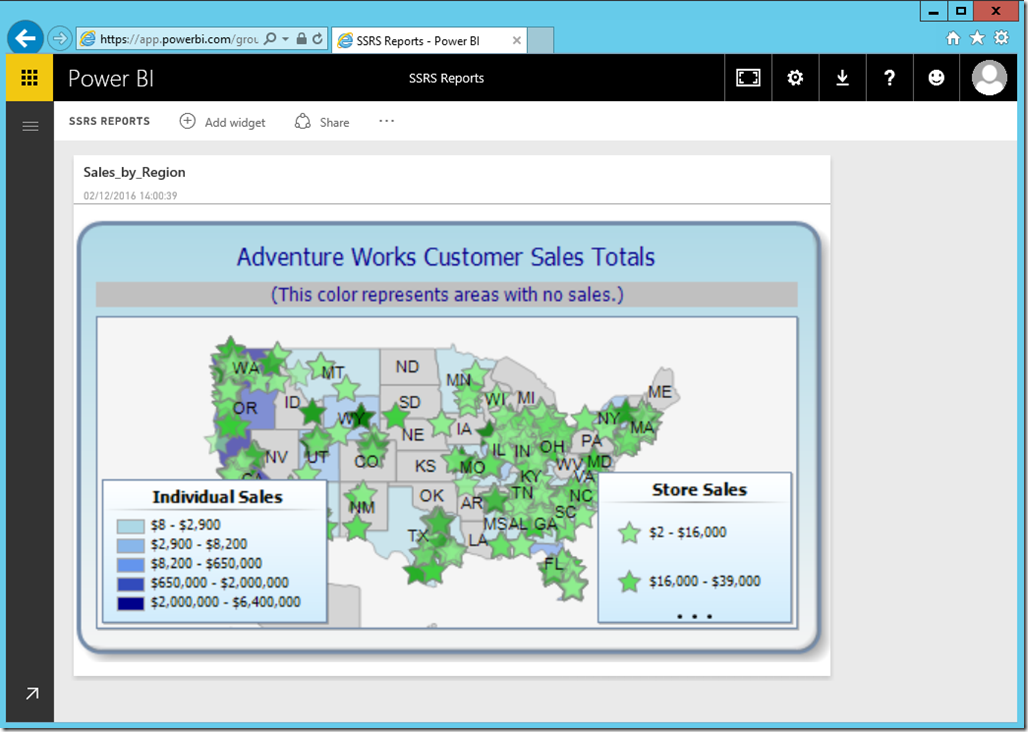
Task: Enter full screen mode icon
Action: 748,78
